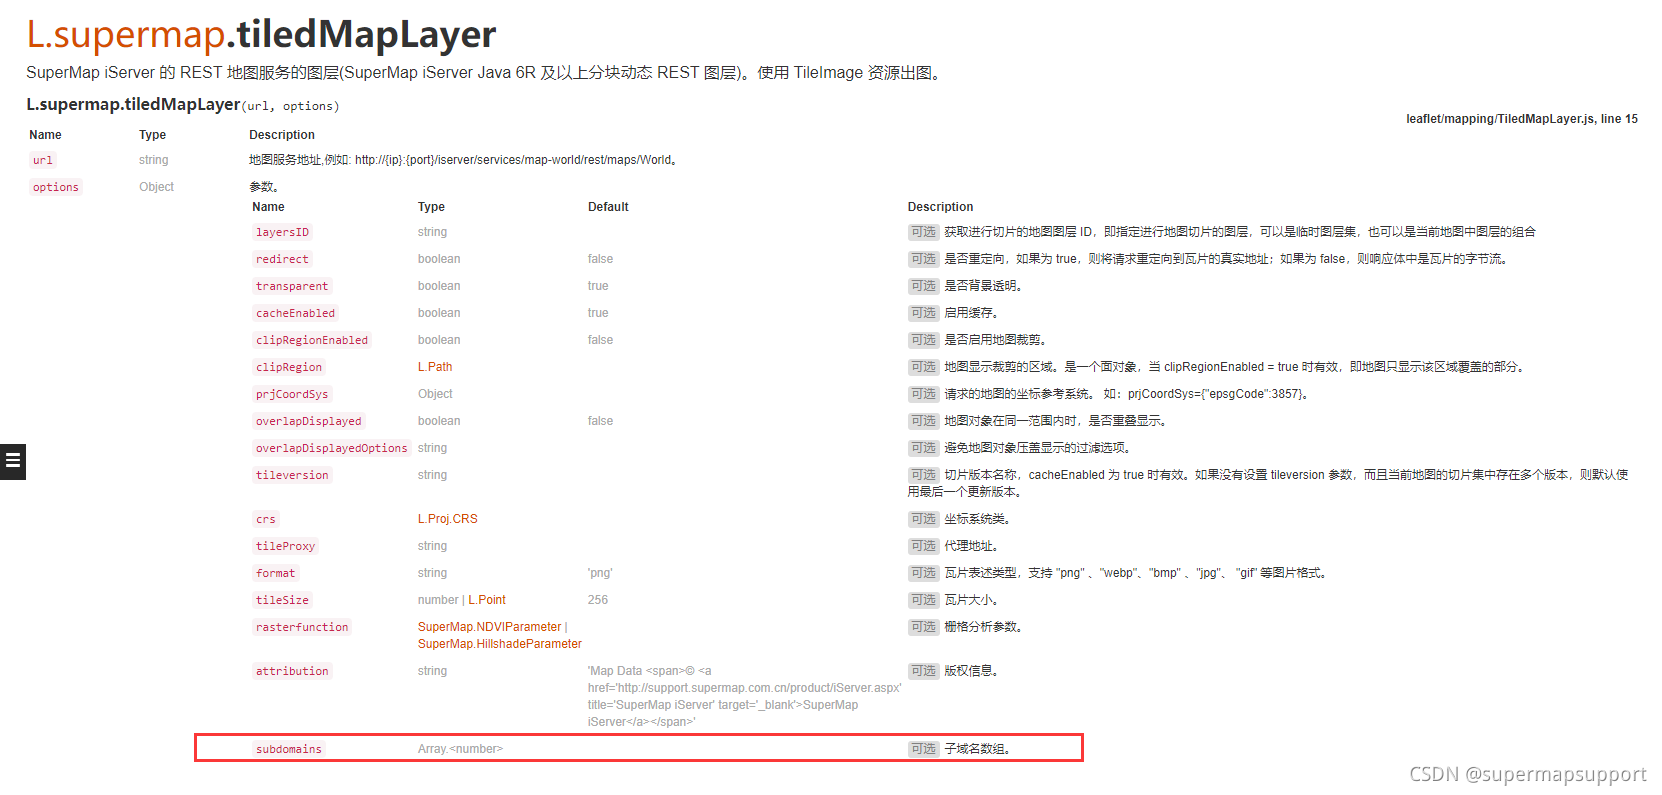This screenshot has width=1662, height=795.
Task: Click the clipRegion option name
Action: 289,367
